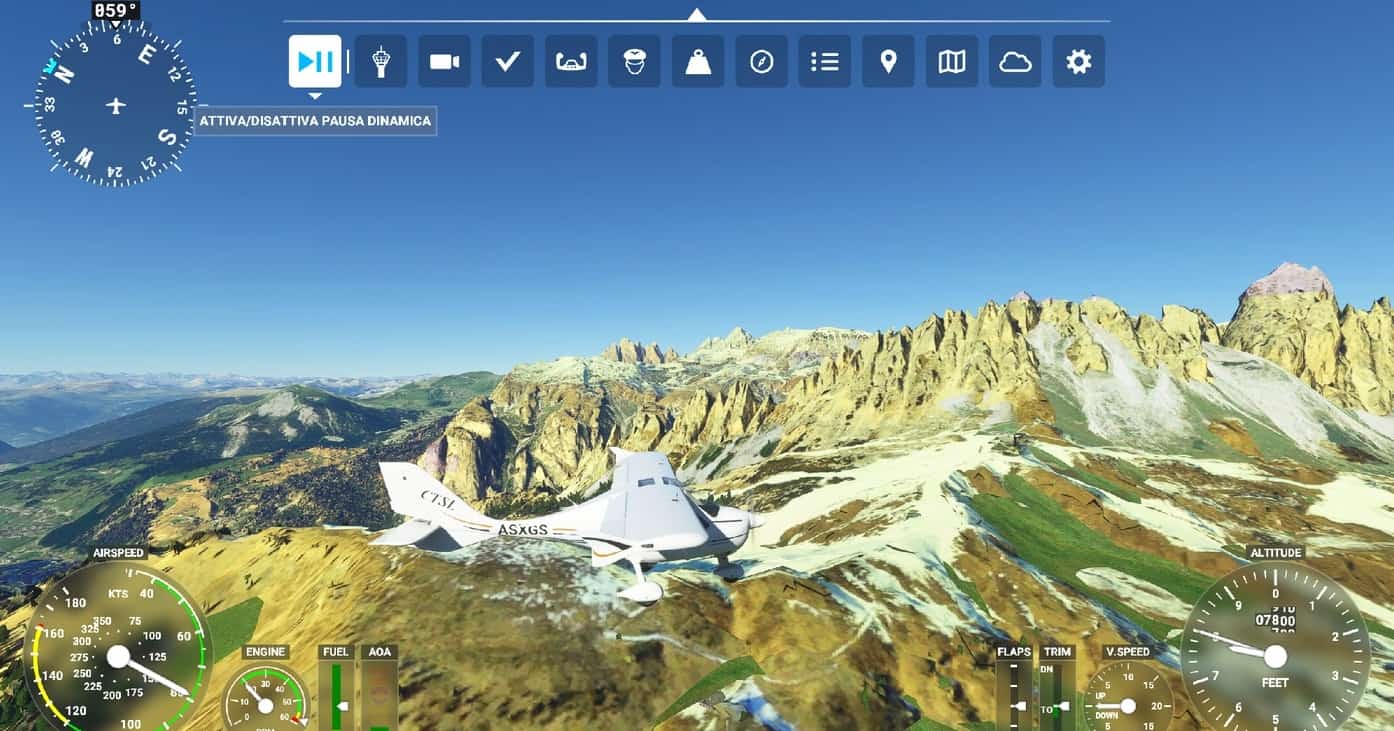Open the camera view options

(444, 61)
